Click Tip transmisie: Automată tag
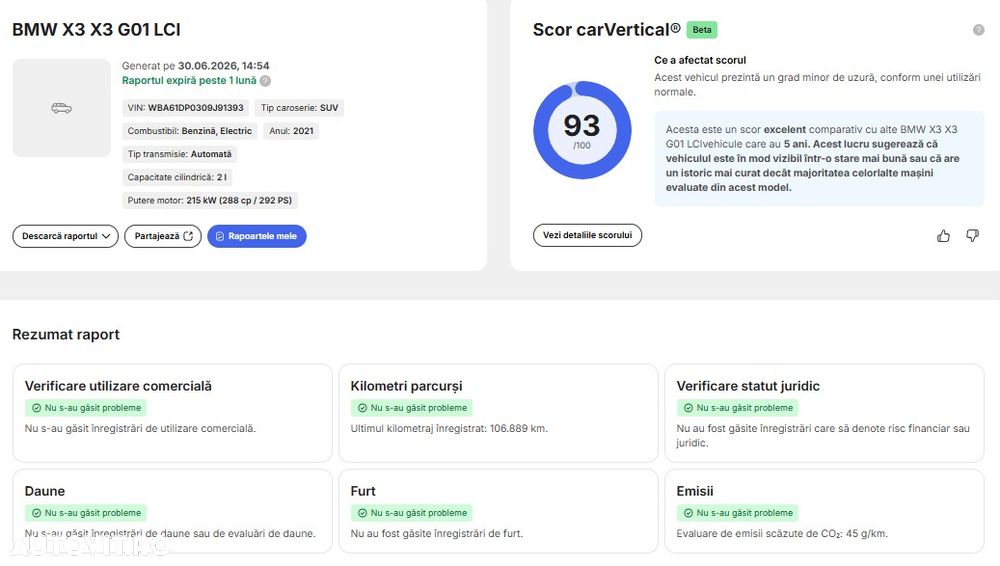Viewport: 1000px width, 566px height. (x=179, y=154)
